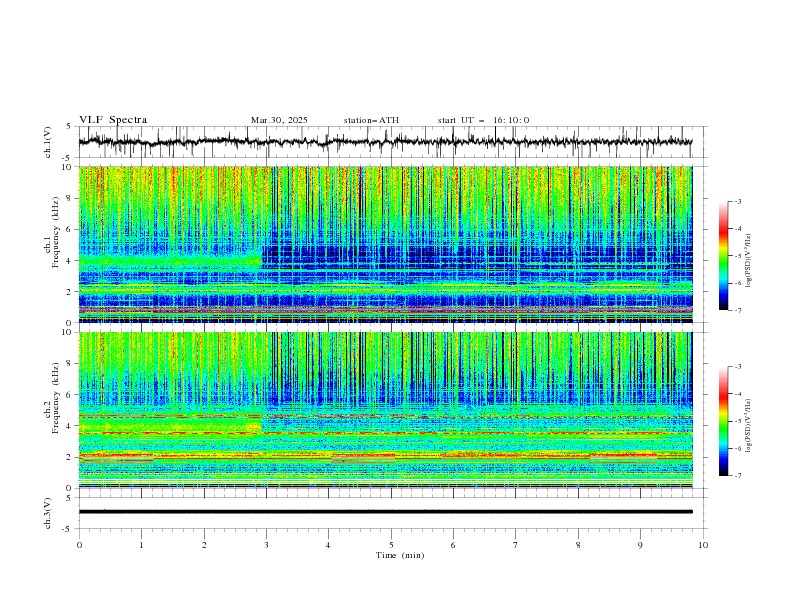Click time axis tick label "5"
Viewport: 792px width, 612px height.
click(391, 545)
